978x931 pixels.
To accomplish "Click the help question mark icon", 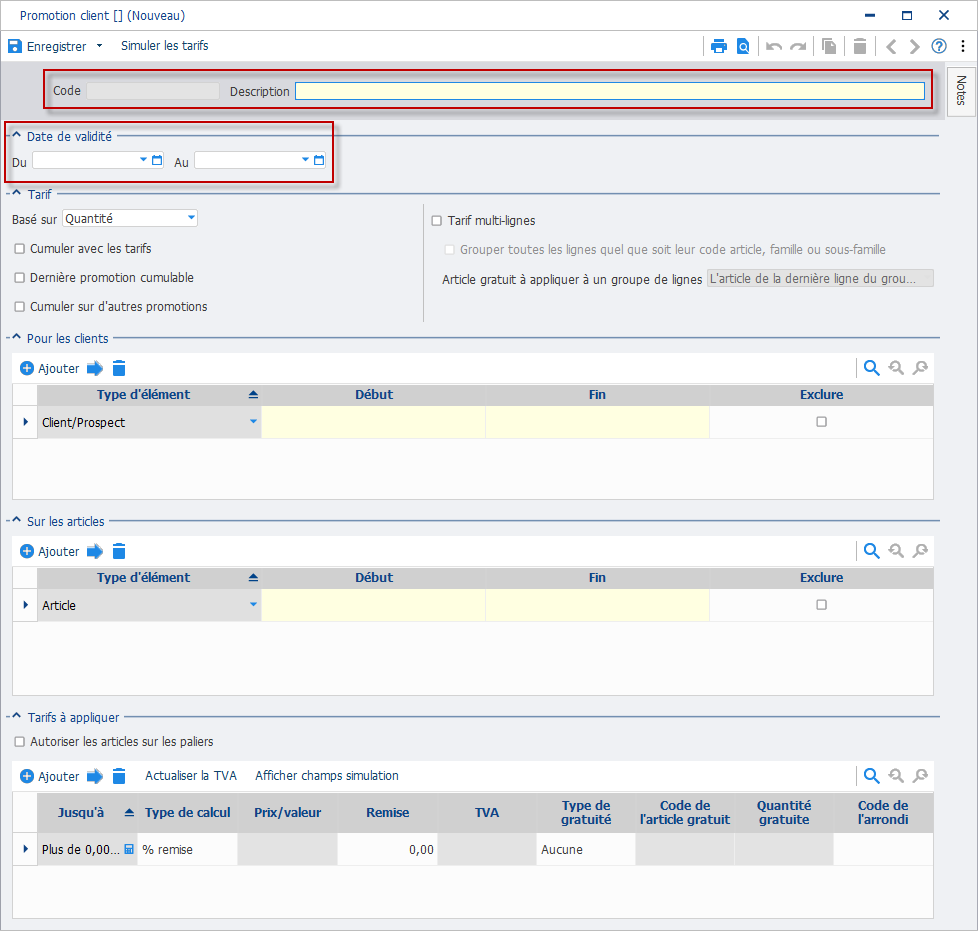I will (x=939, y=46).
